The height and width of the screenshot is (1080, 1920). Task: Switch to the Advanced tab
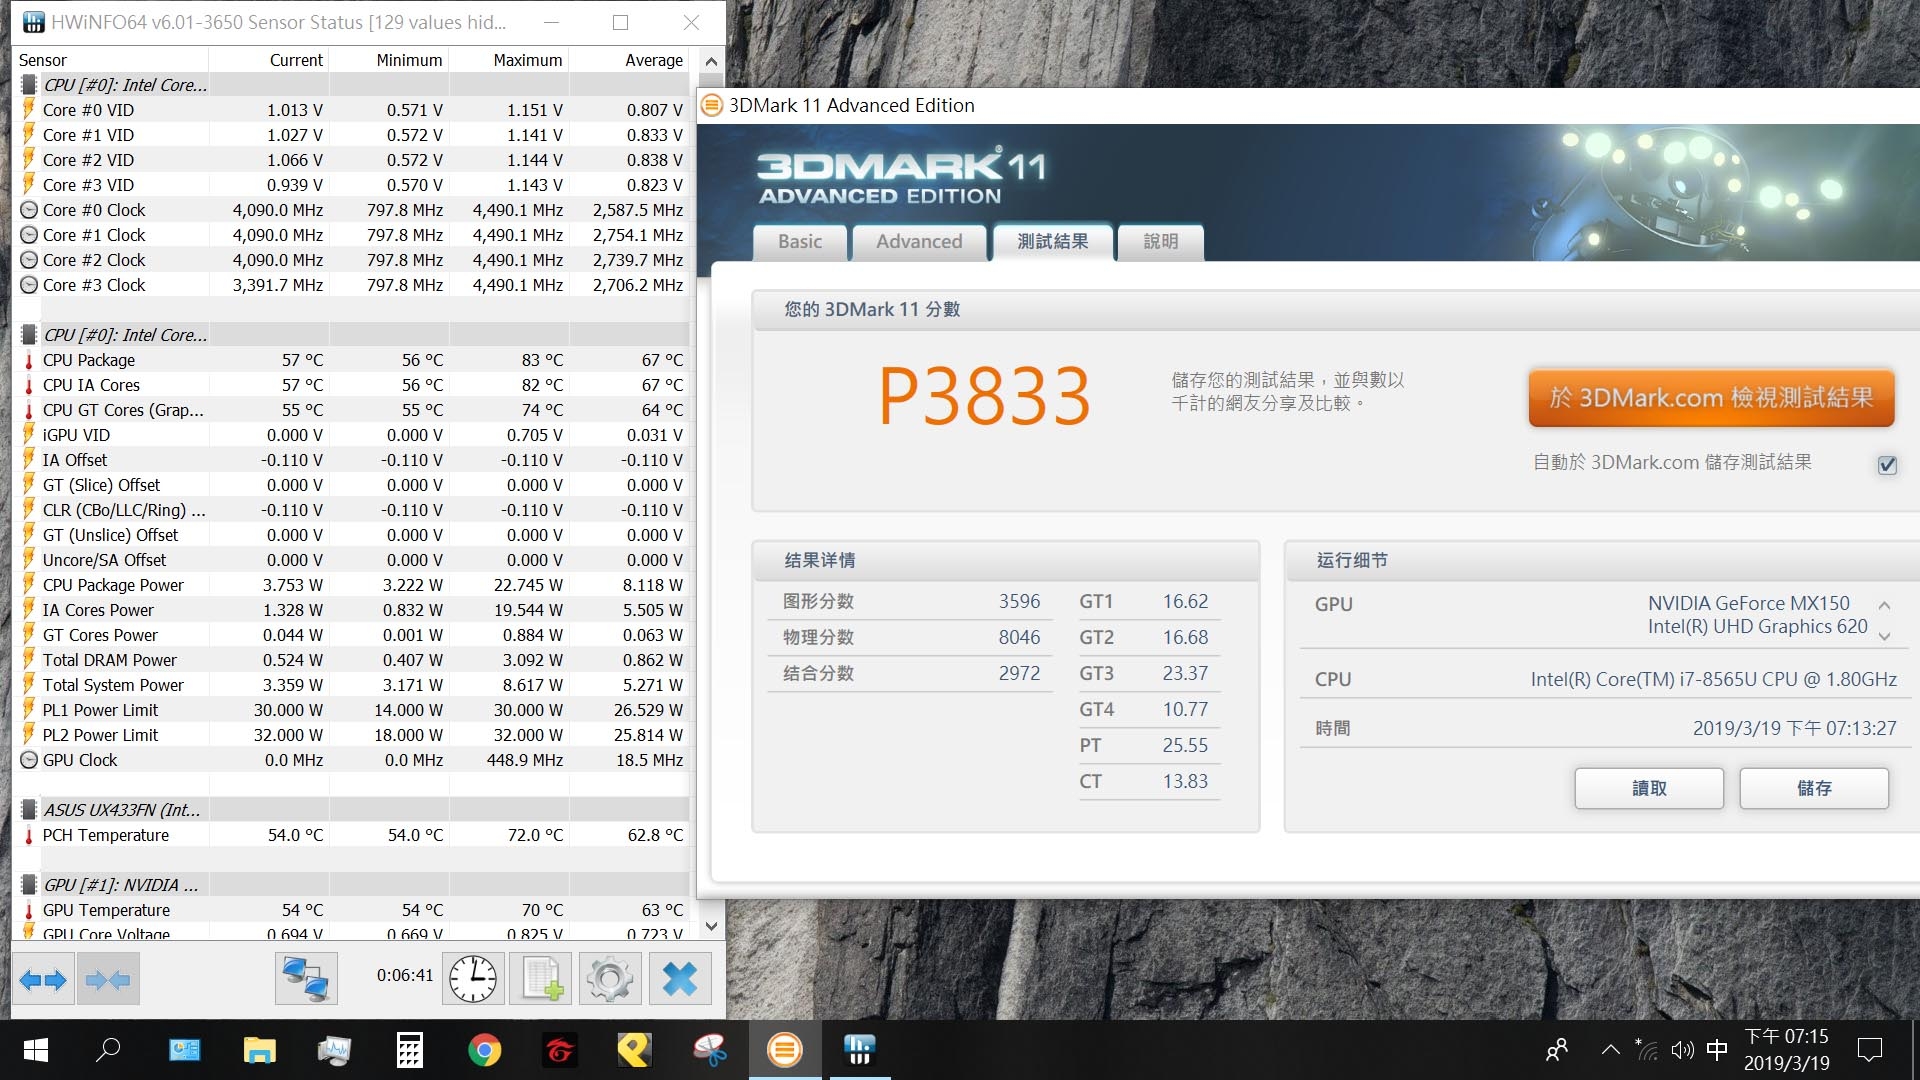(x=919, y=242)
